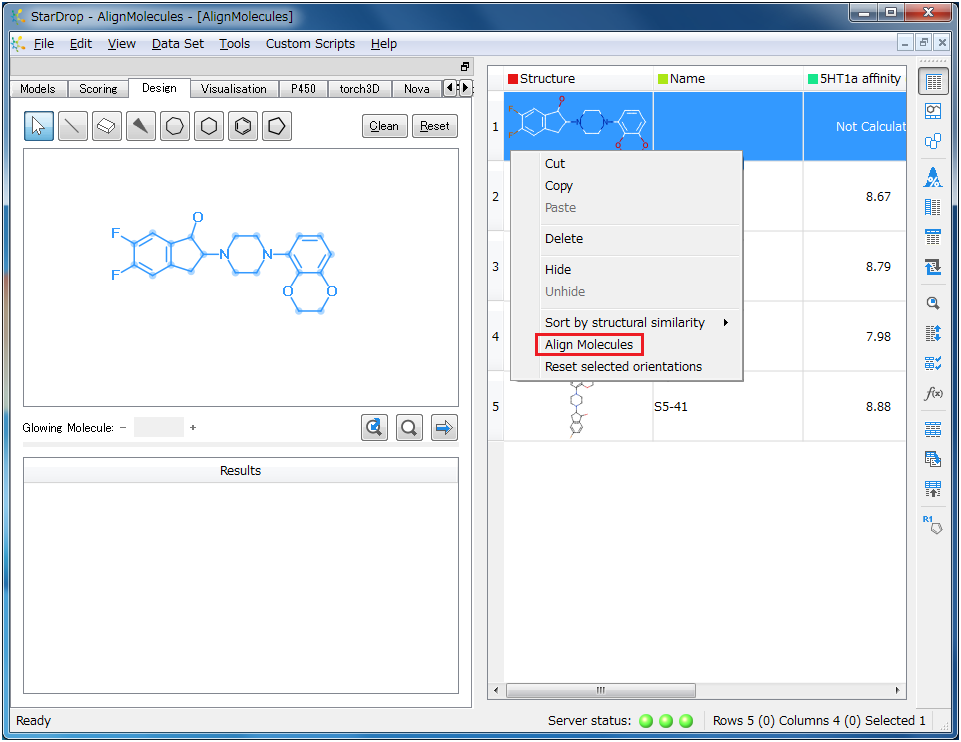This screenshot has height=742, width=961.
Task: Choose the wedge bond tool
Action: coord(141,126)
